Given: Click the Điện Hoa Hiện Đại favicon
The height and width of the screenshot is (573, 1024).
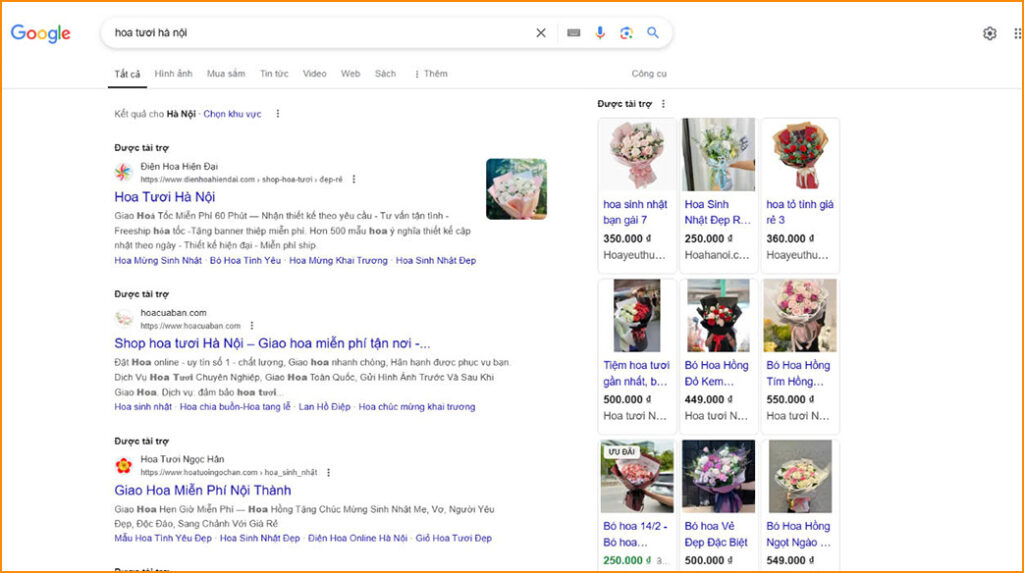Looking at the screenshot, I should 123,172.
